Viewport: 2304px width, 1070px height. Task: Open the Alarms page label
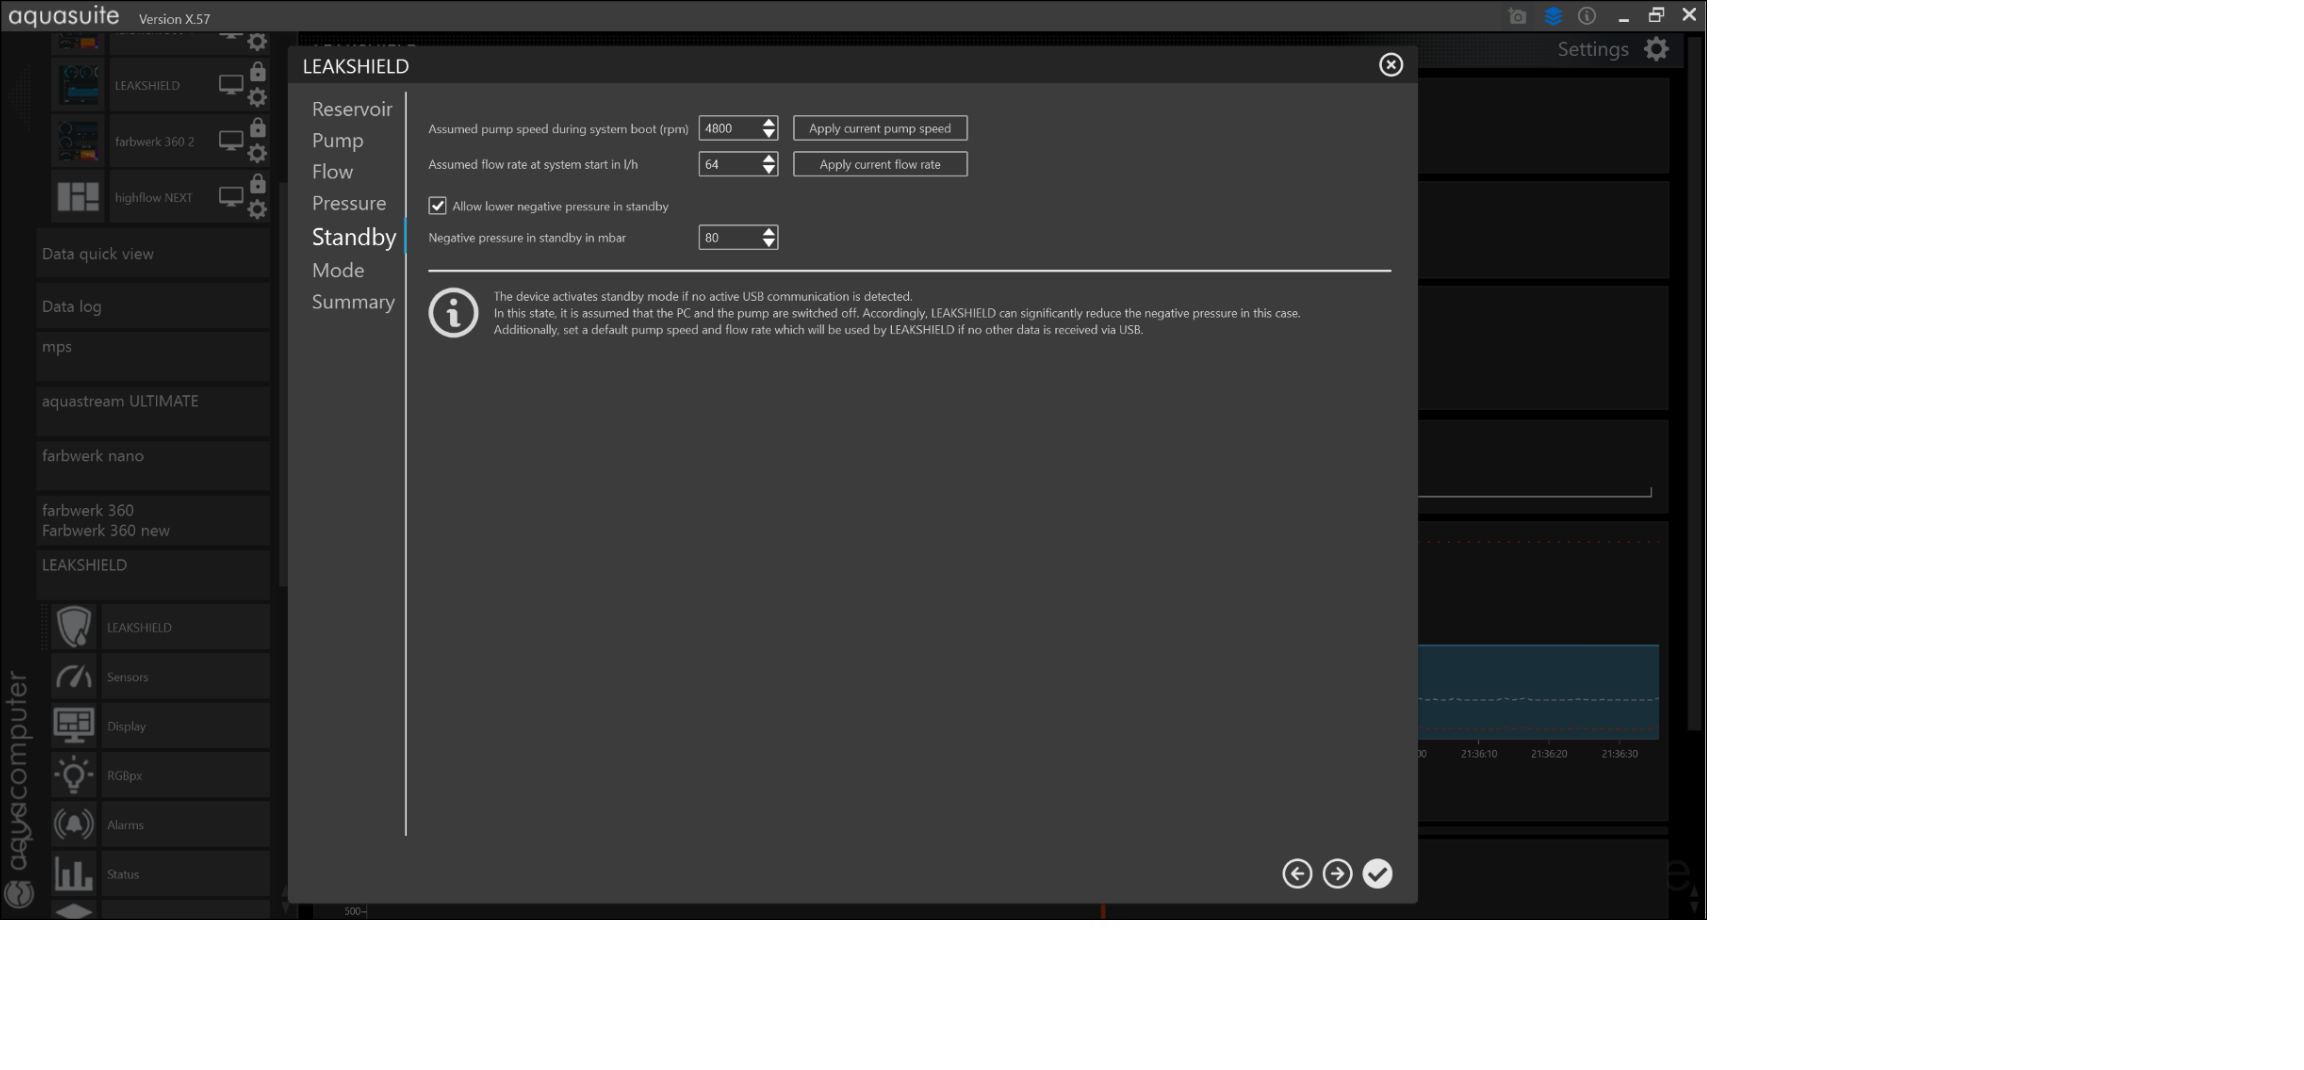pos(126,824)
